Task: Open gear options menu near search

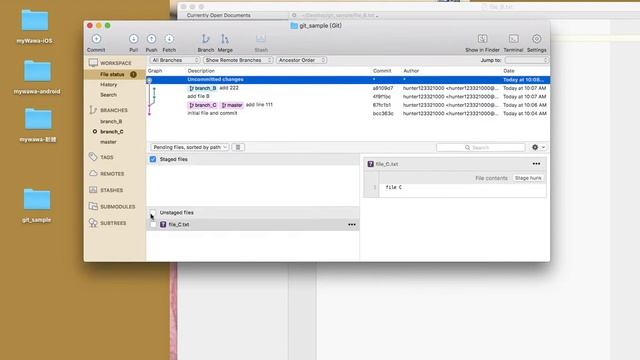Action: point(538,147)
